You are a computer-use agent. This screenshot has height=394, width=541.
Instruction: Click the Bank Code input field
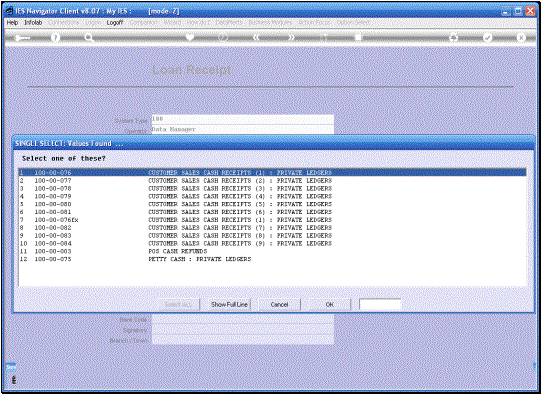coord(243,319)
